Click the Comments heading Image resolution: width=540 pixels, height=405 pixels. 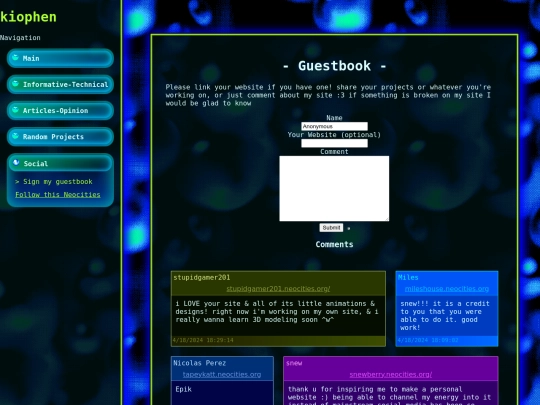pos(334,244)
